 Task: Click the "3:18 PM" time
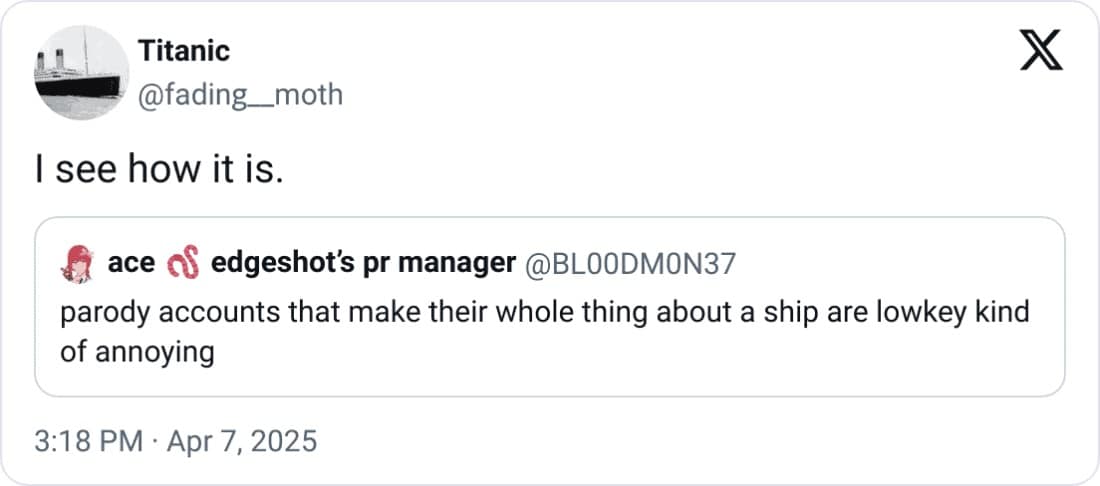(89, 440)
